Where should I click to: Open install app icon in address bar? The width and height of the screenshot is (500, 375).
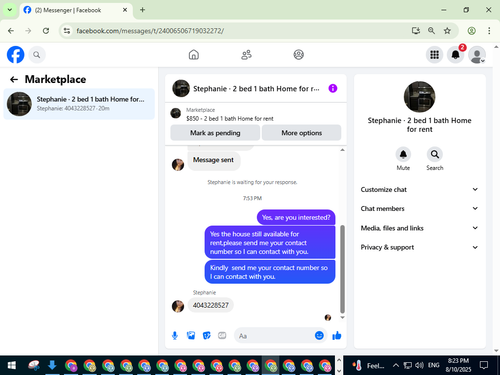[x=415, y=31]
